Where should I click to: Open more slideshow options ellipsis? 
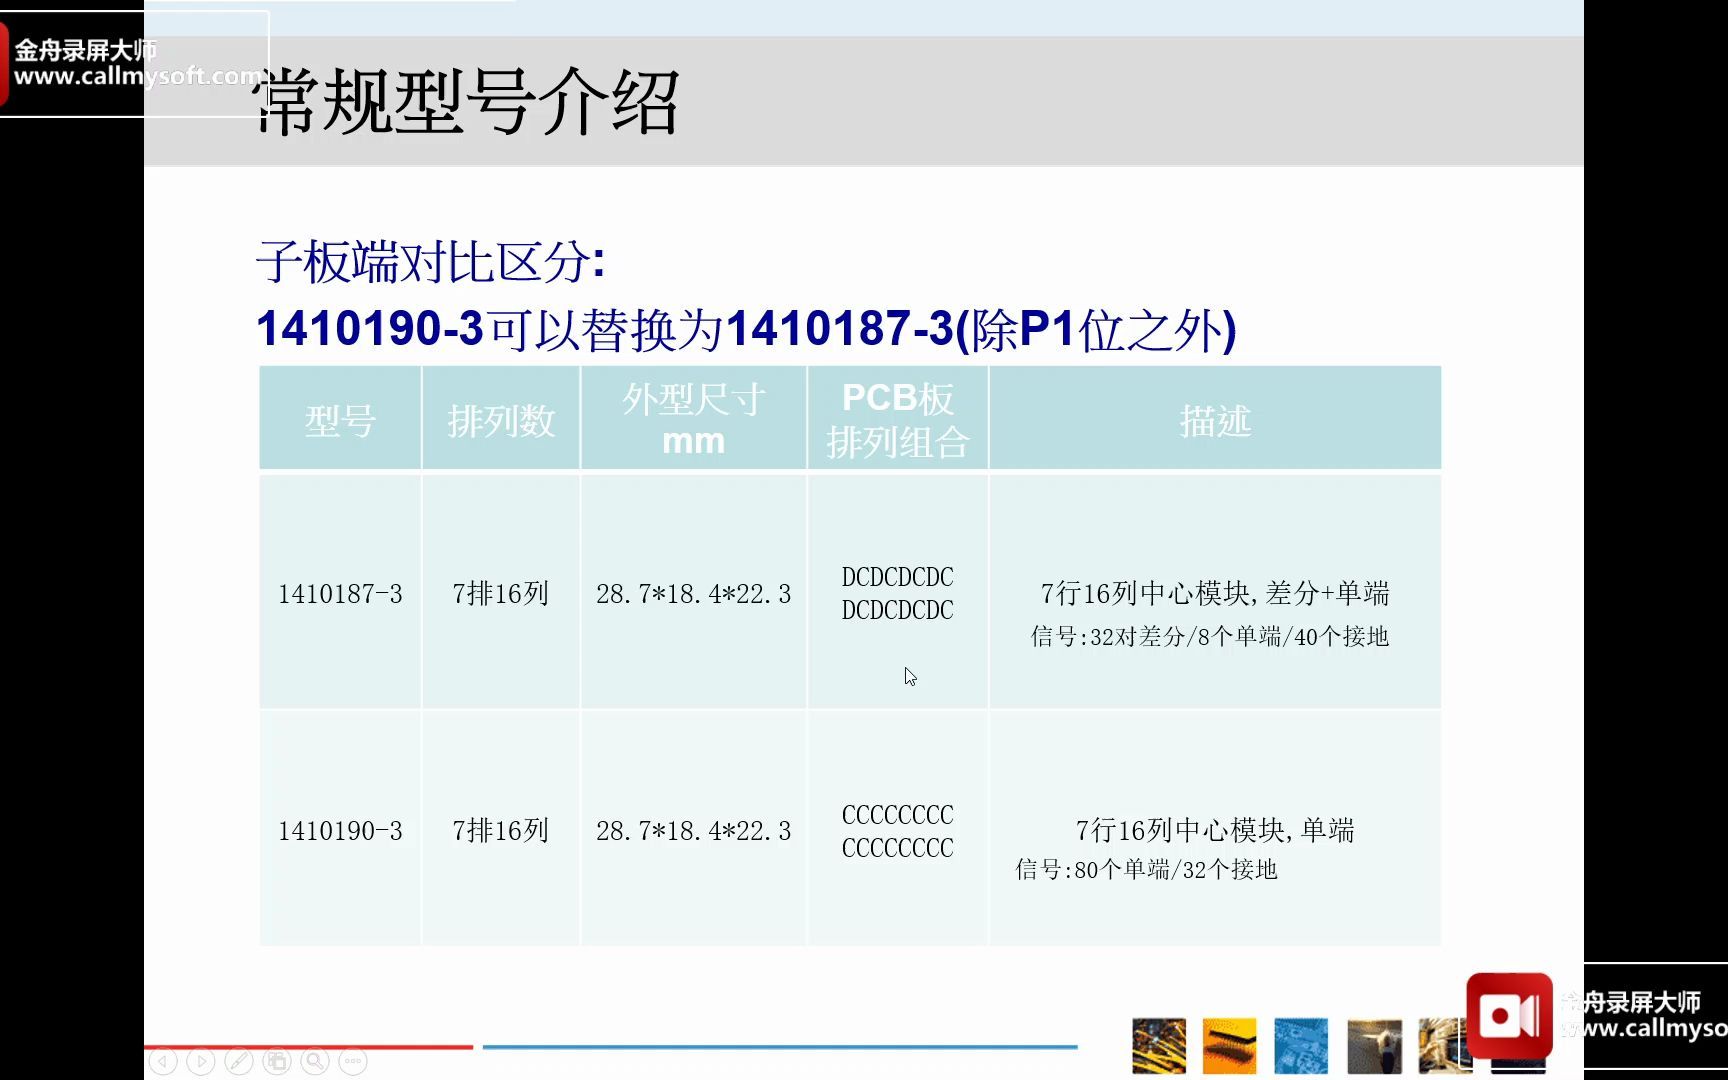pos(353,1061)
